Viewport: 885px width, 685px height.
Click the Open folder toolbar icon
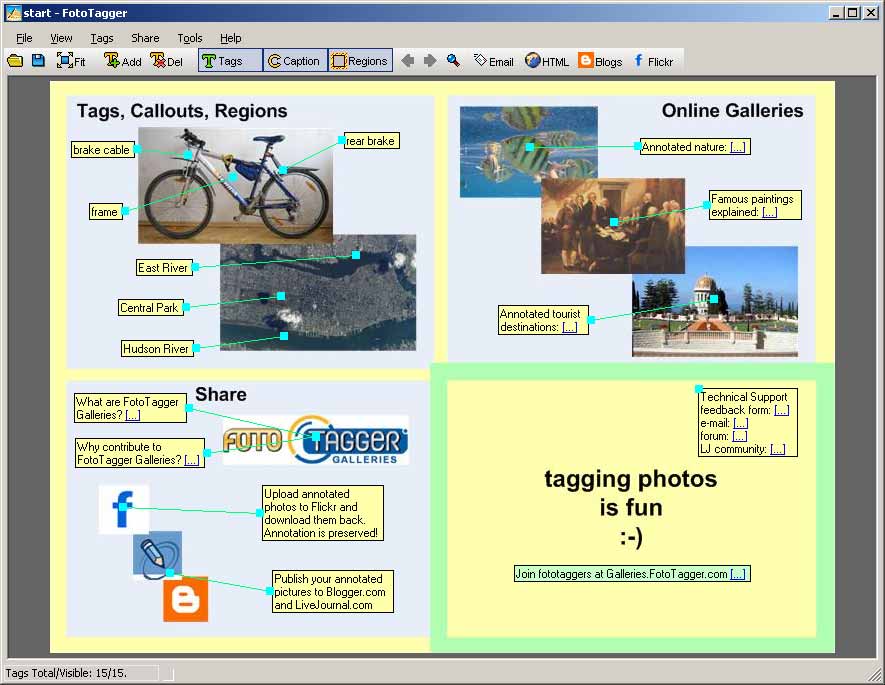[15, 61]
